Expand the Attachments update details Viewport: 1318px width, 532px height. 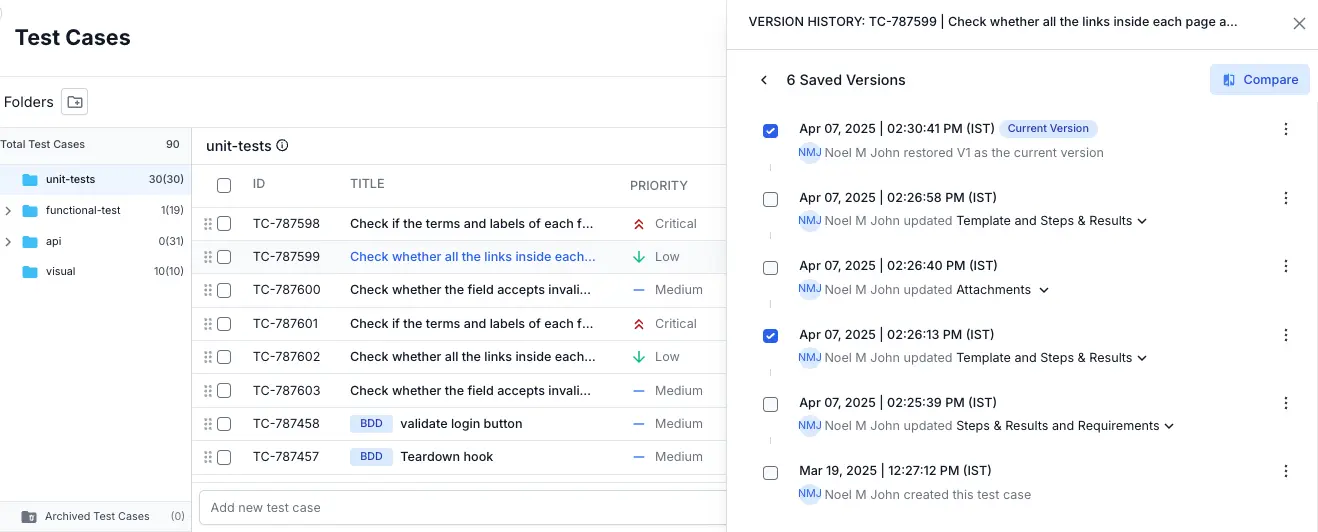(1044, 290)
